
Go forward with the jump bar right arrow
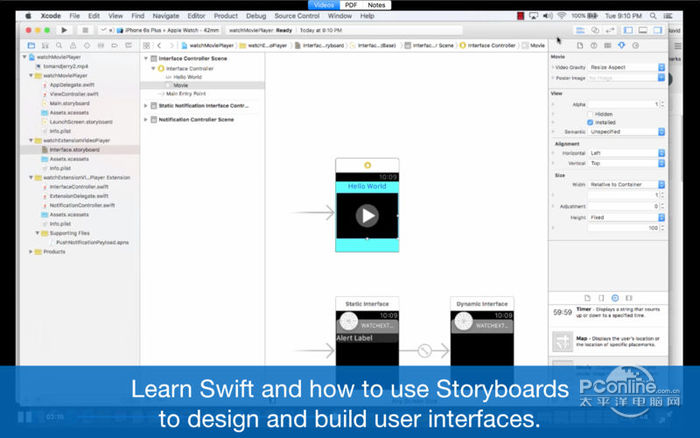click(171, 46)
